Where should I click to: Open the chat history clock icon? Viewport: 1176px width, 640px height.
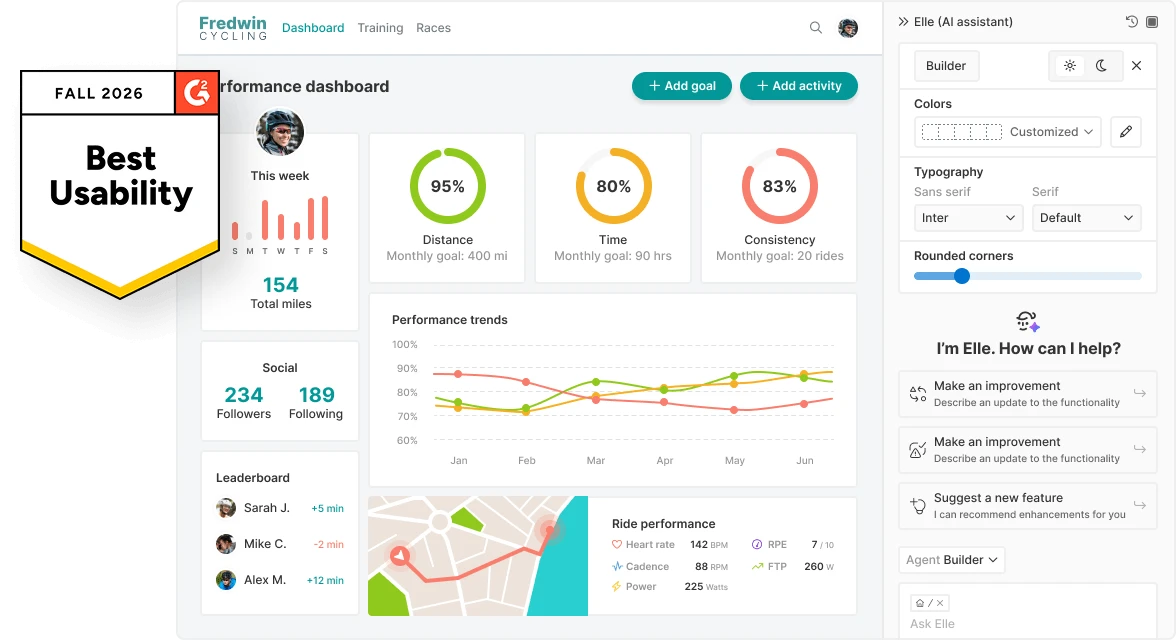coord(1132,22)
